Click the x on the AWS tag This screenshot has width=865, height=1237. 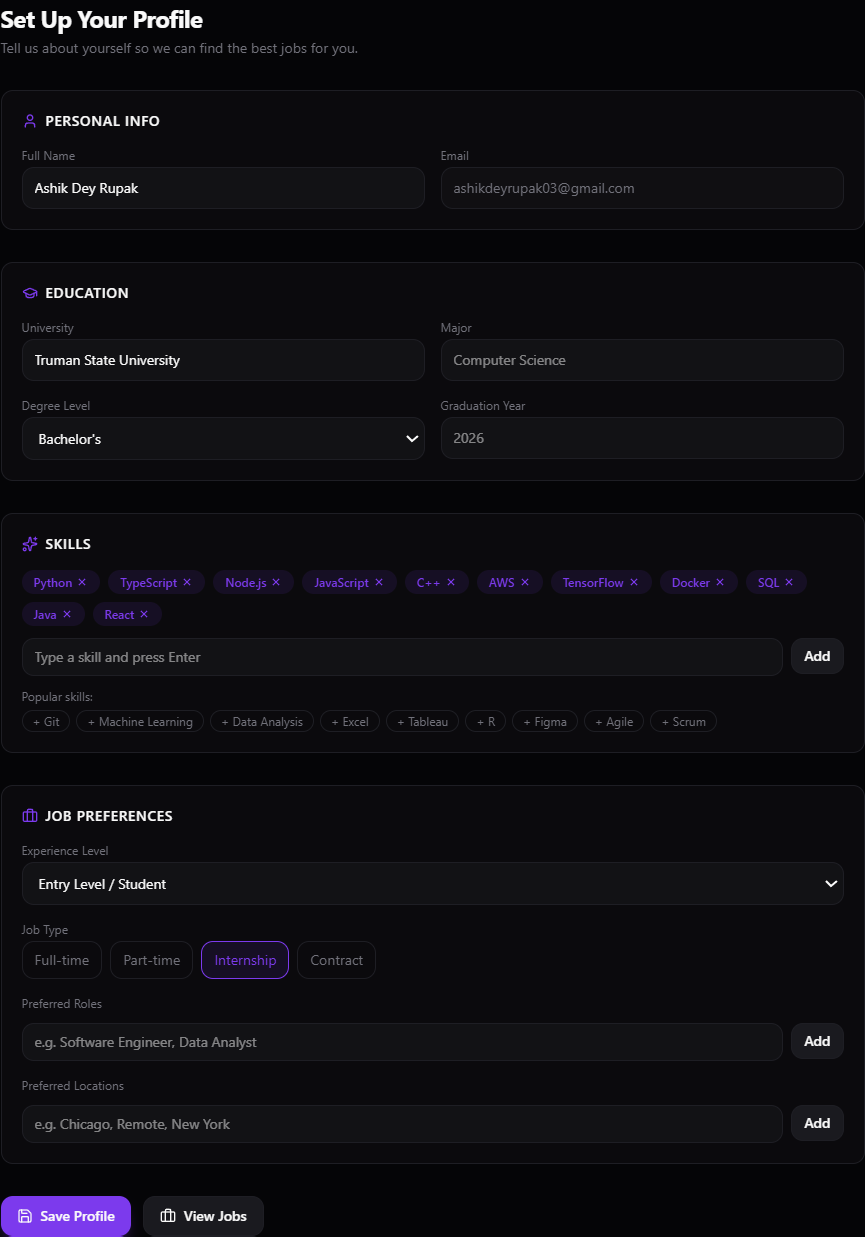(525, 582)
